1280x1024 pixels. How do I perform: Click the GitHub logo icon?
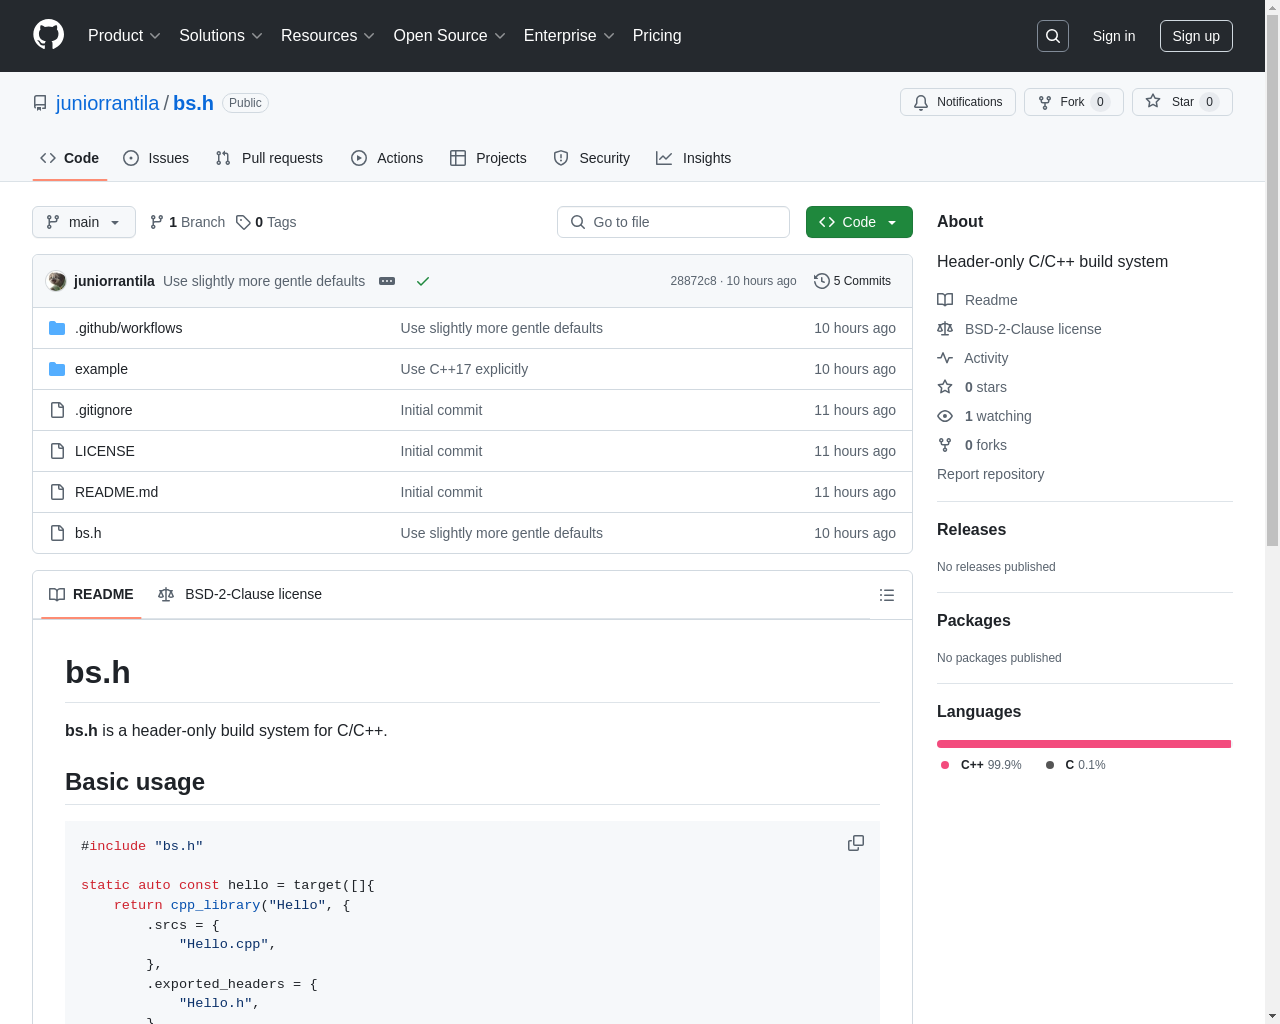(48, 35)
